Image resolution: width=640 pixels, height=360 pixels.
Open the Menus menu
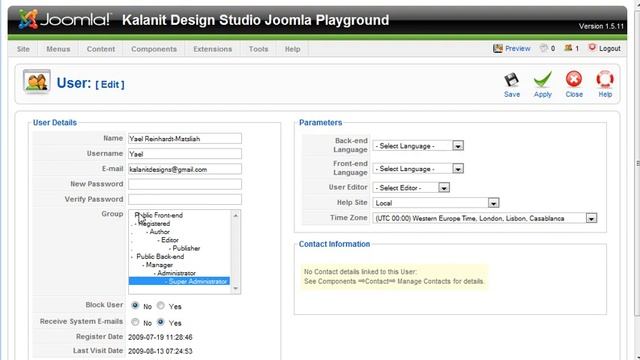click(x=58, y=49)
